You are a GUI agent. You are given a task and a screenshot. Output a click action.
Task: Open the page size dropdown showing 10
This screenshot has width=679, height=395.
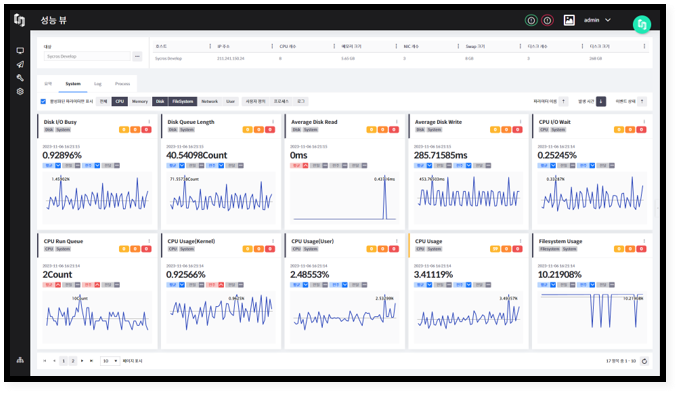coord(110,361)
